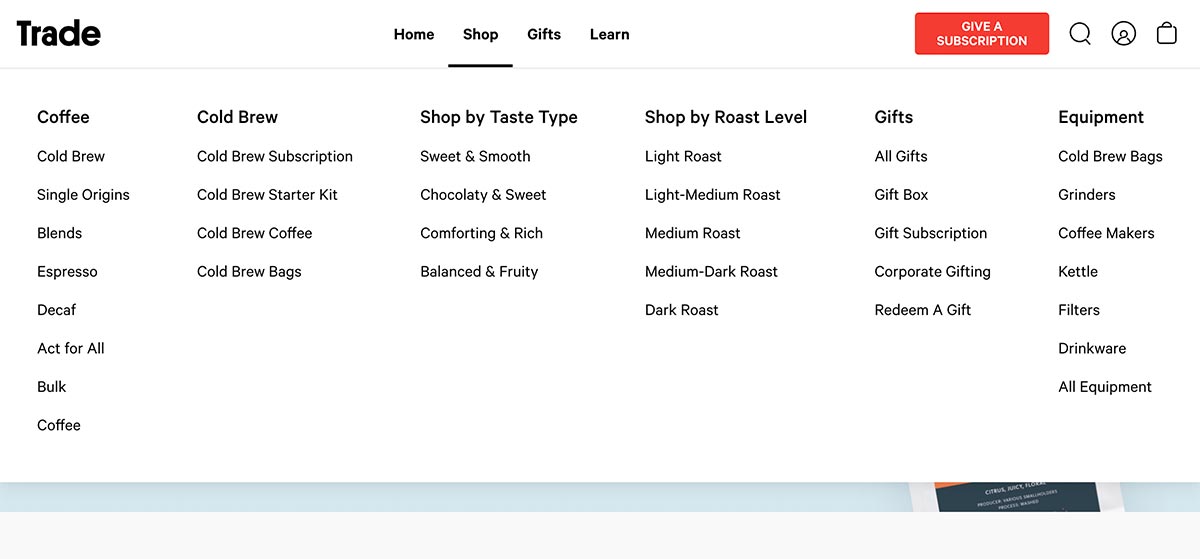View Coffee Makers
Screen dimensions: 1200x559
[x=1106, y=233]
